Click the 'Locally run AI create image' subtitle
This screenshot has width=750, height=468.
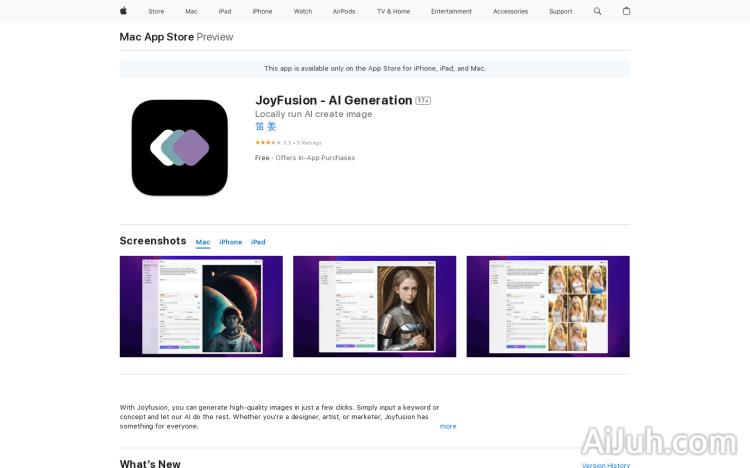[x=313, y=114]
